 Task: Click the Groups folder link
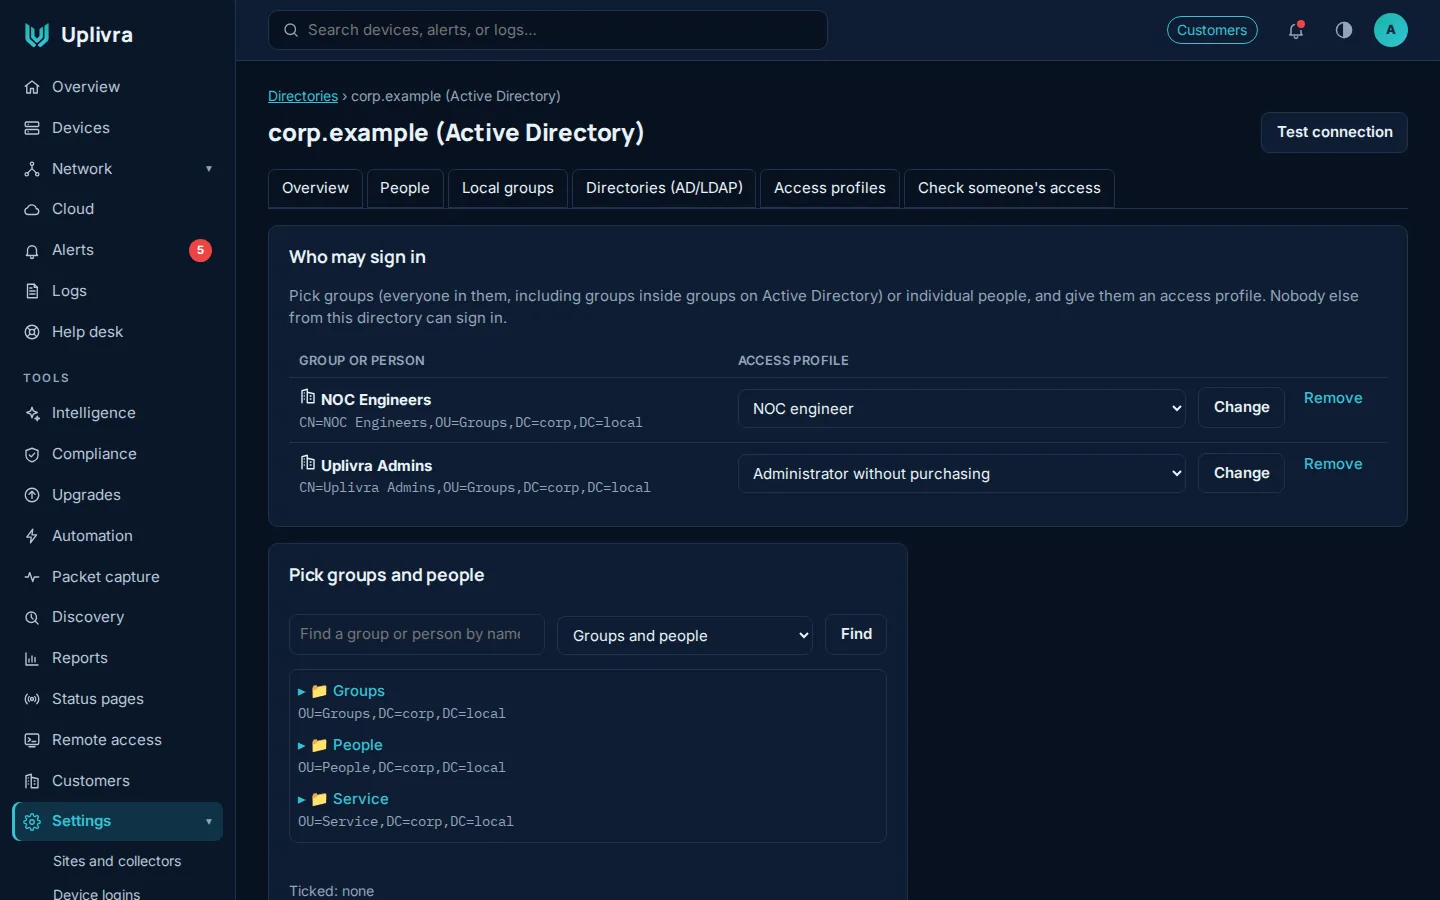tap(359, 691)
